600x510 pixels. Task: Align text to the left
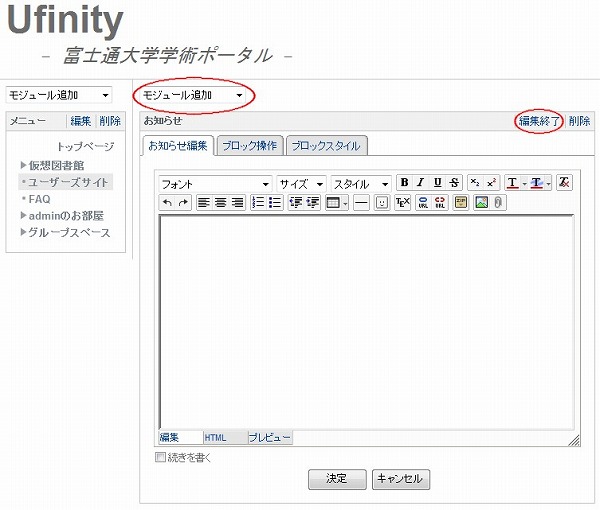click(204, 202)
